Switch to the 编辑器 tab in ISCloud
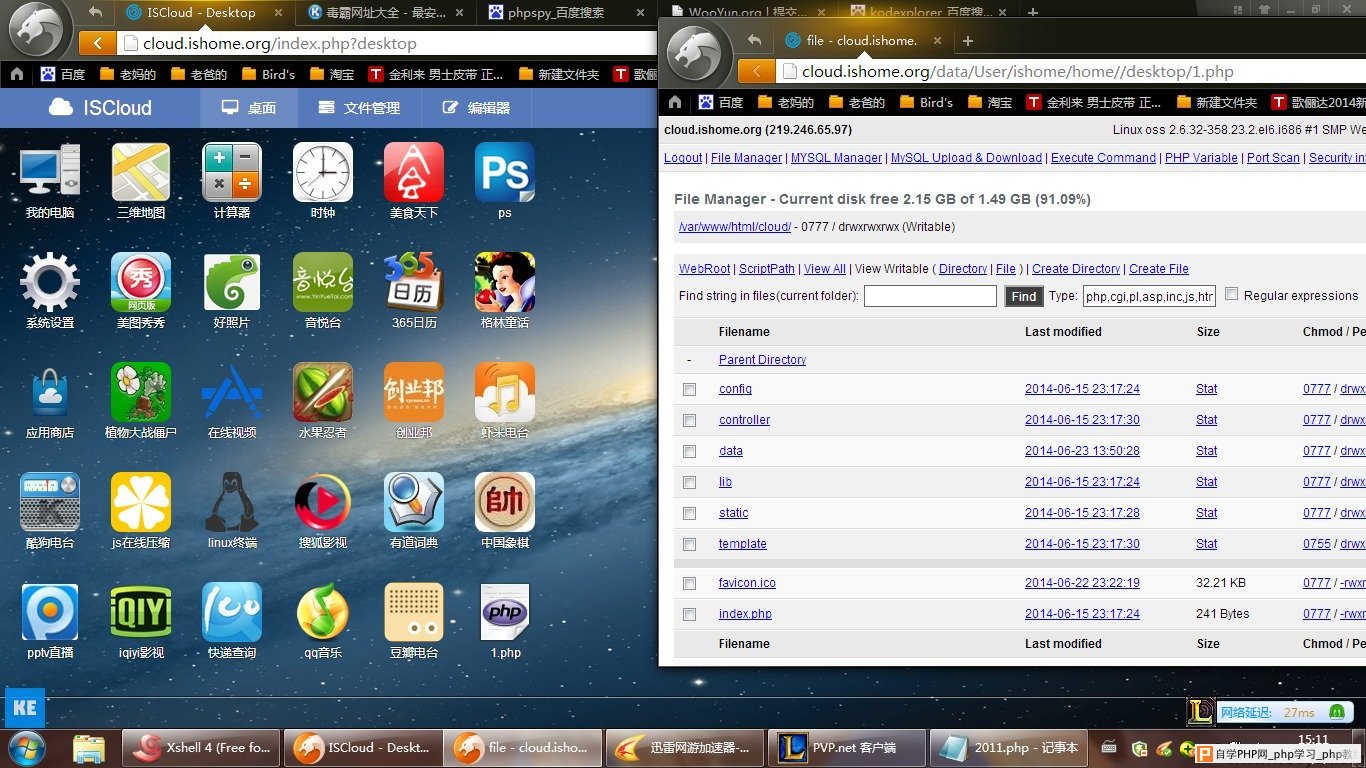1366x768 pixels. tap(476, 108)
